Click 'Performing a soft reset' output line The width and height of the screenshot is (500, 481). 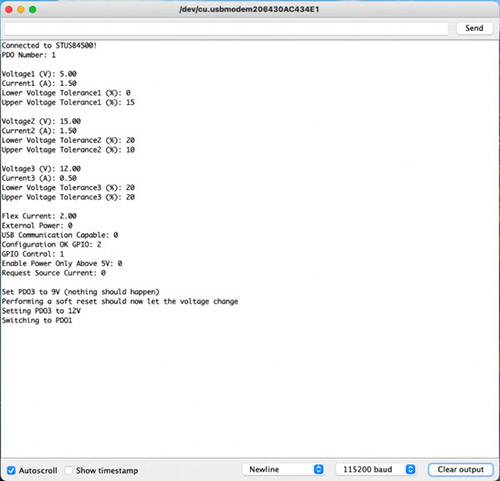click(120, 301)
